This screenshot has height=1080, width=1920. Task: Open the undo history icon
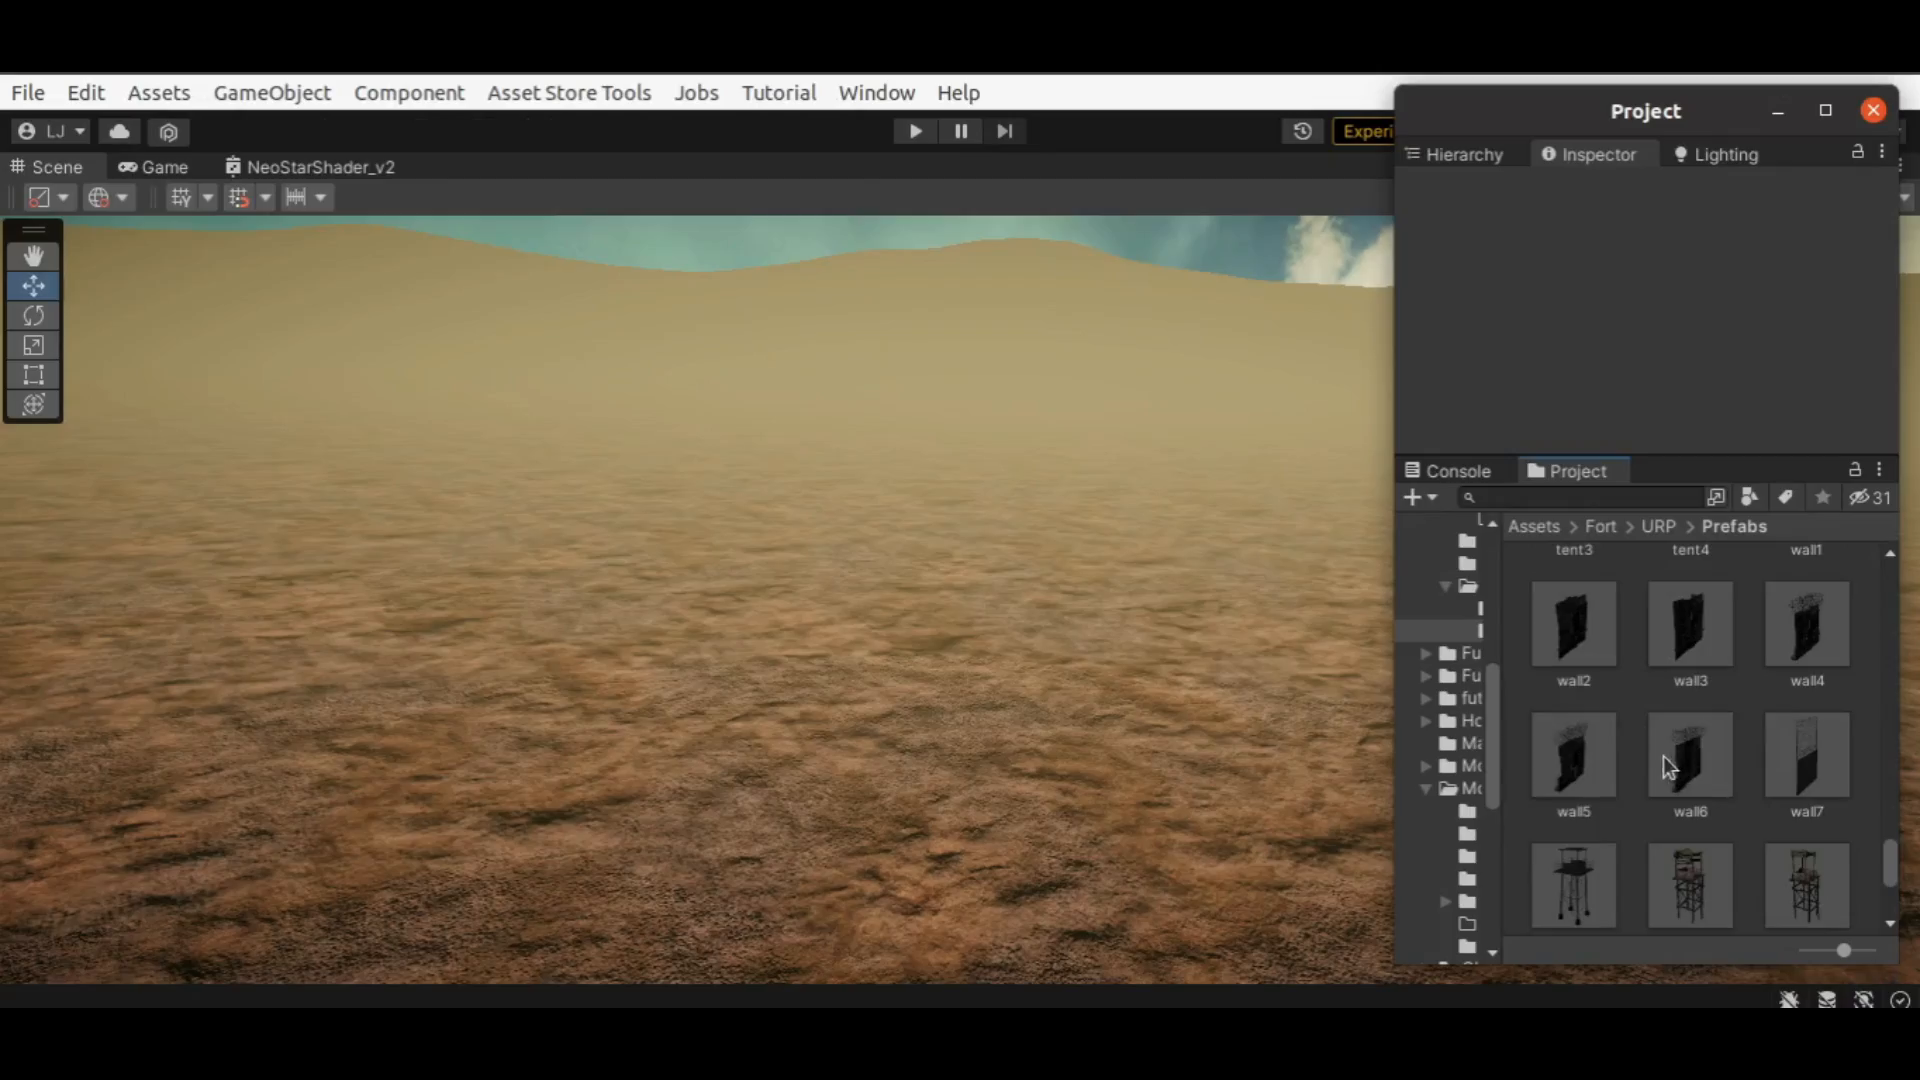tap(1302, 131)
